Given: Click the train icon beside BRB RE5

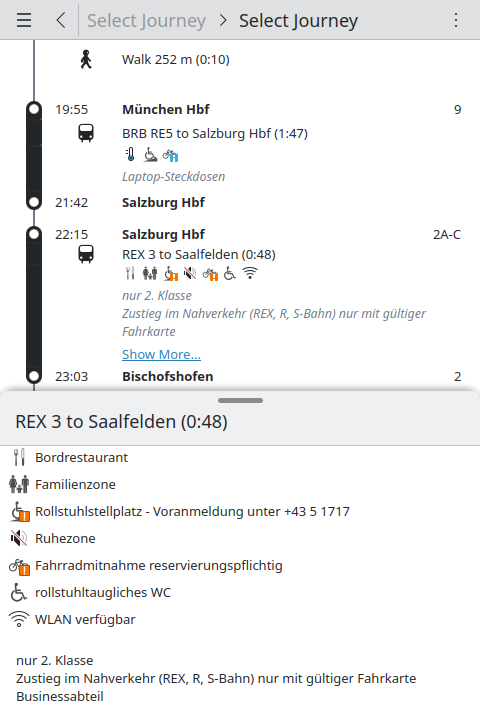Looking at the screenshot, I should click(x=86, y=133).
